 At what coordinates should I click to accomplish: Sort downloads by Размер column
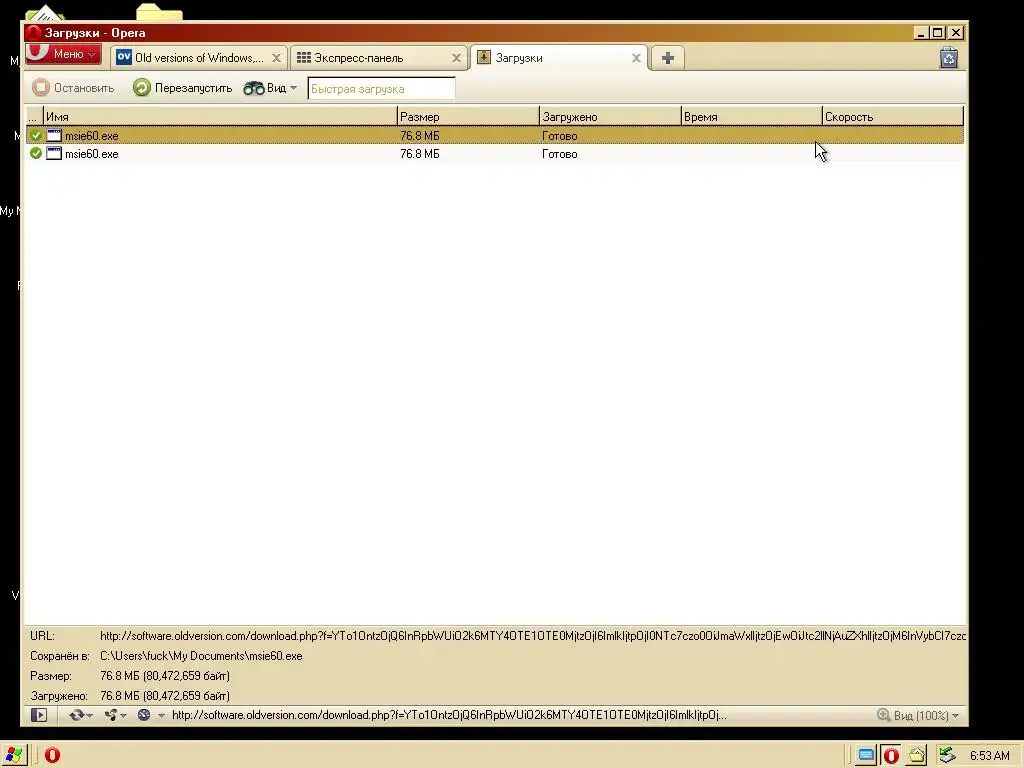(468, 116)
